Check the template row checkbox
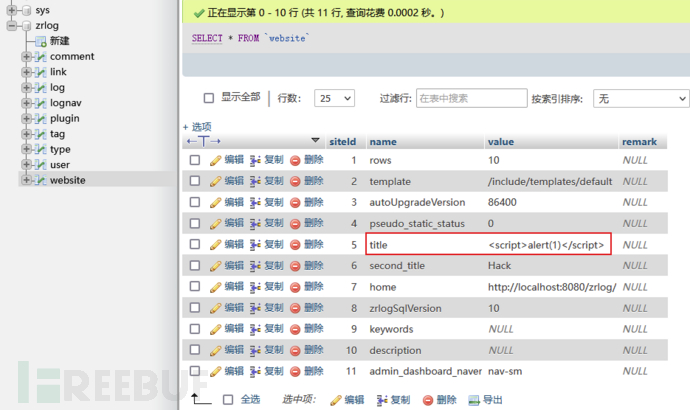Screen dimensions: 690x410 195,181
